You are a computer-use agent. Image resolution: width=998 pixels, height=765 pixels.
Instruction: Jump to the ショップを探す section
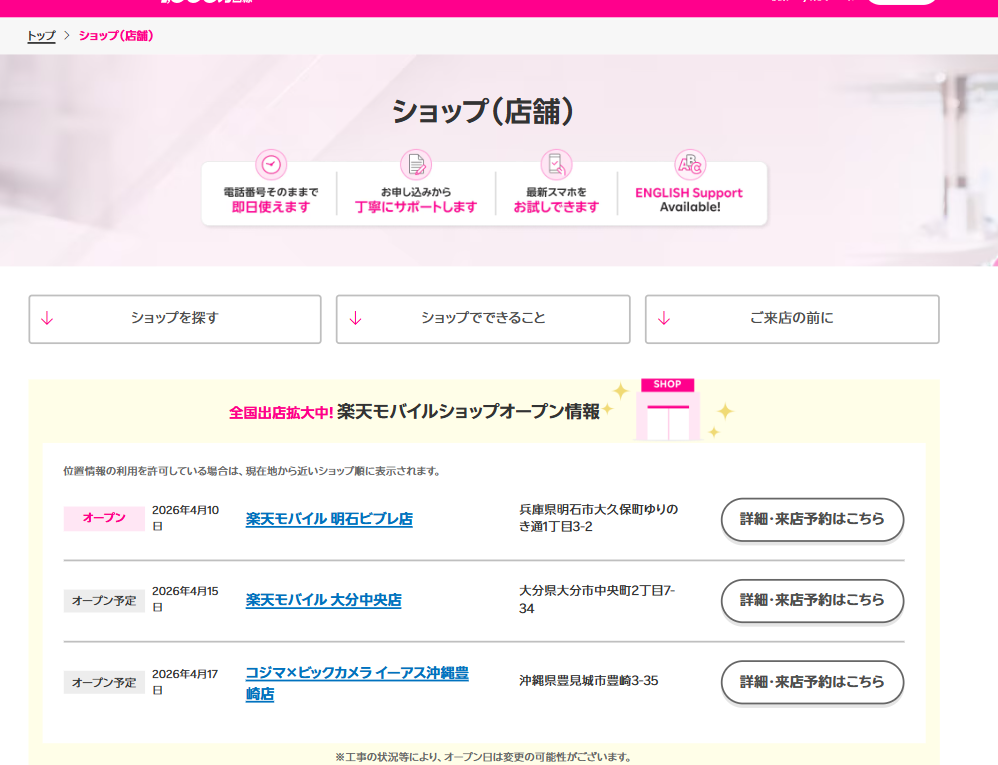tap(175, 319)
